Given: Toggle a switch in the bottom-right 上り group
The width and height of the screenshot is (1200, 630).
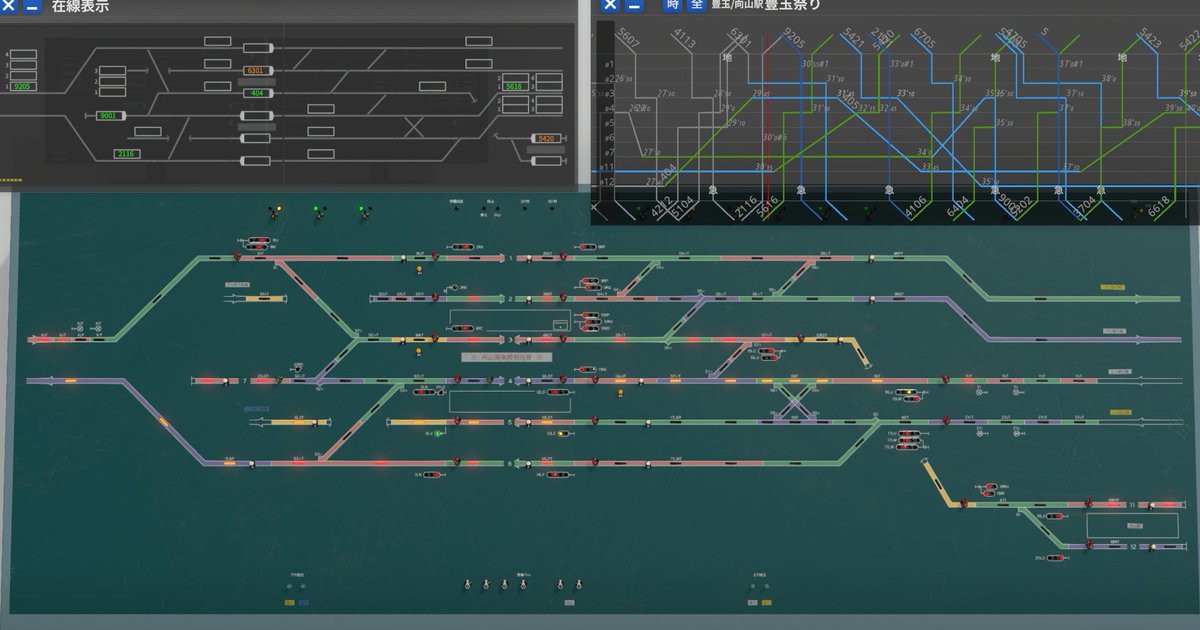Looking at the screenshot, I should pos(753,586).
